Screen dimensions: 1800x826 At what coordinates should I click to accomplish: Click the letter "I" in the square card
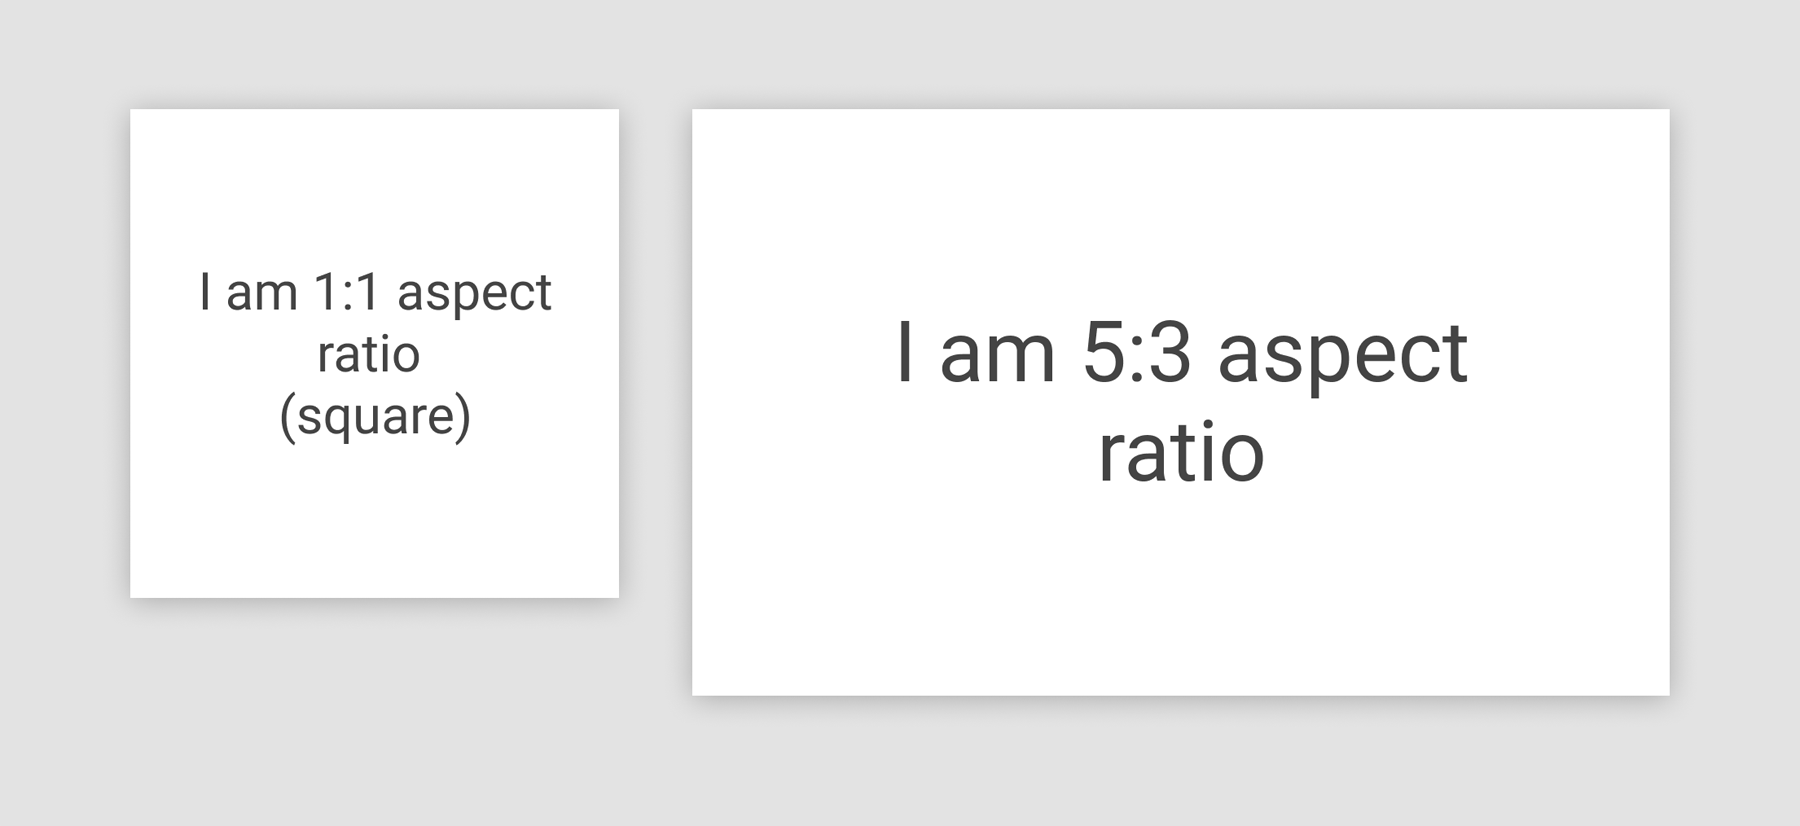coord(205,292)
